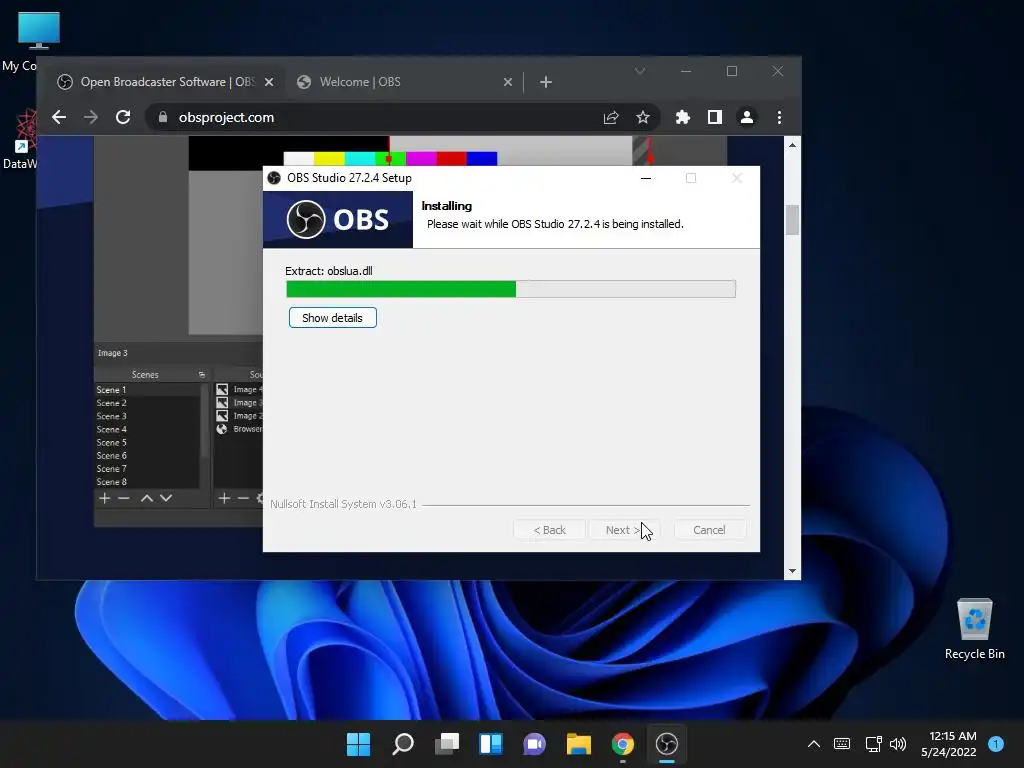Go forward in Chrome
The height and width of the screenshot is (768, 1024).
(x=91, y=118)
